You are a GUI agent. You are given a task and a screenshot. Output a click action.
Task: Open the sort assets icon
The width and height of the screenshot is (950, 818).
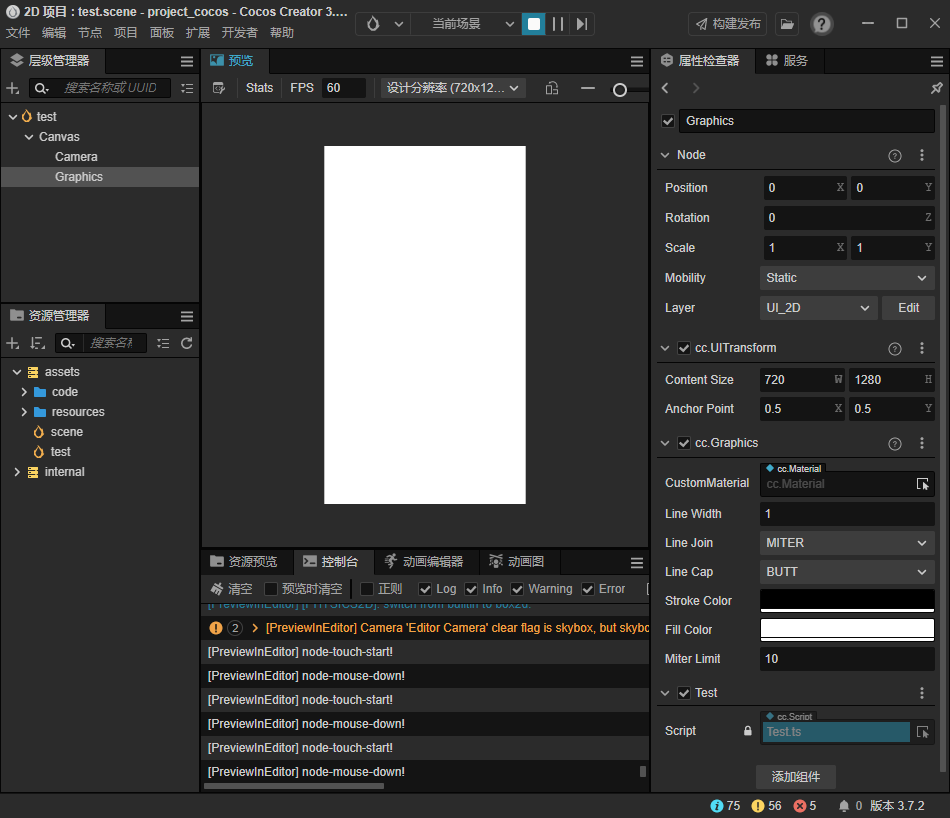[38, 343]
